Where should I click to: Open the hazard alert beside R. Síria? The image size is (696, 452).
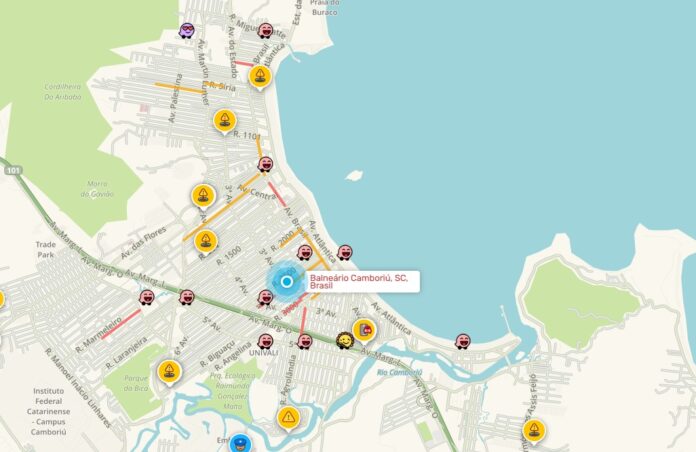click(x=260, y=78)
